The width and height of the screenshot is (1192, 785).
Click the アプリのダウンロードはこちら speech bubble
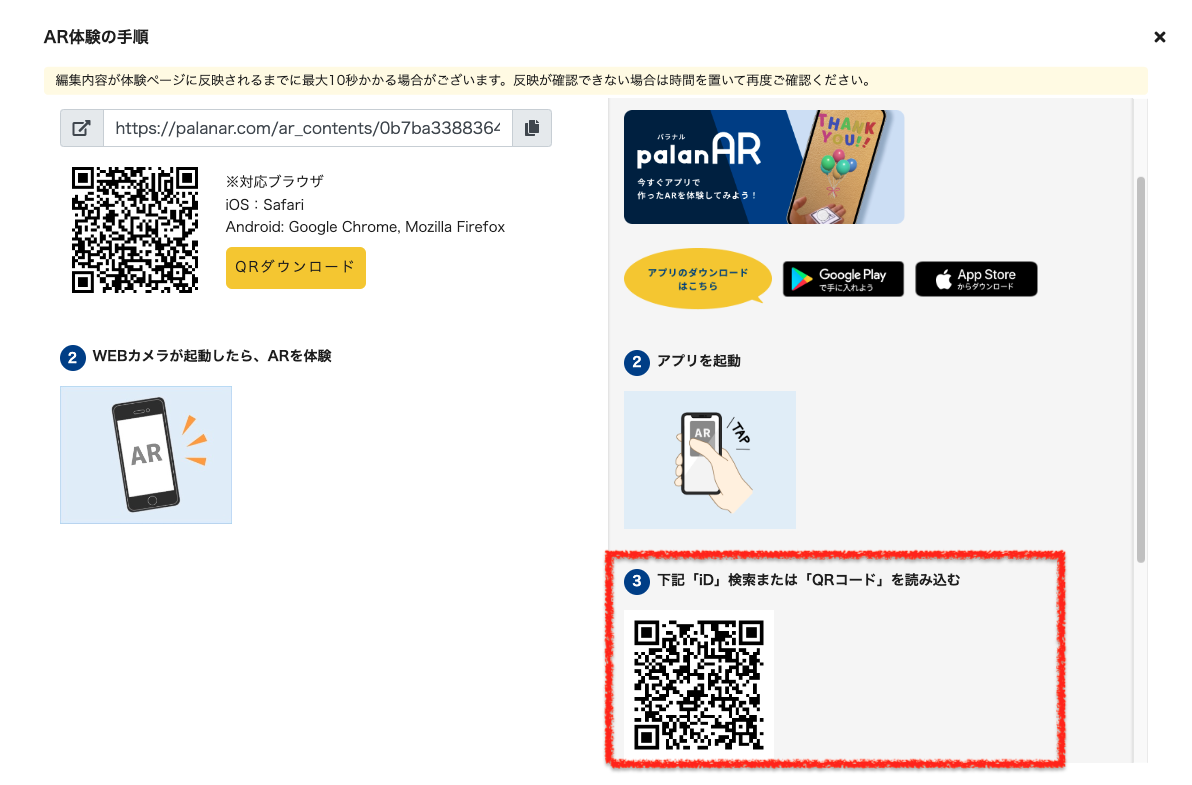point(697,279)
